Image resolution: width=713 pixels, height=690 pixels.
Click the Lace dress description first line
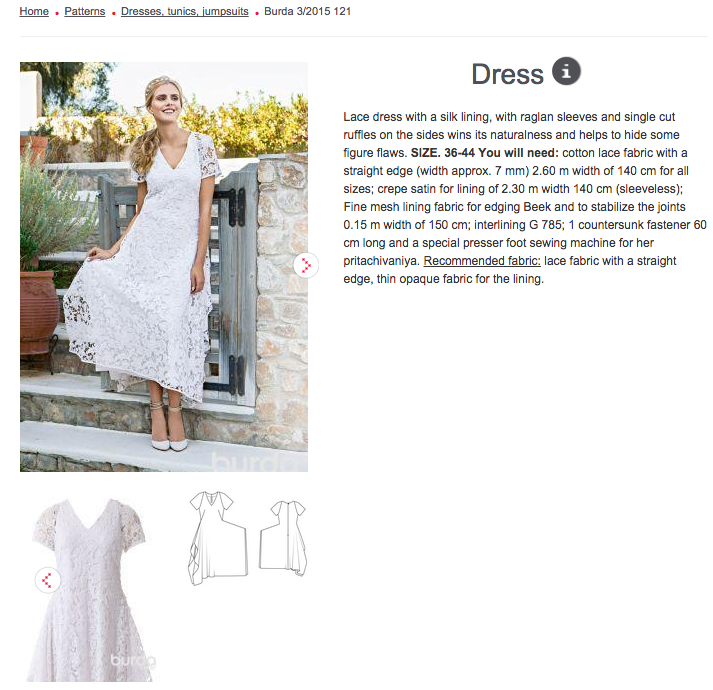509,117
